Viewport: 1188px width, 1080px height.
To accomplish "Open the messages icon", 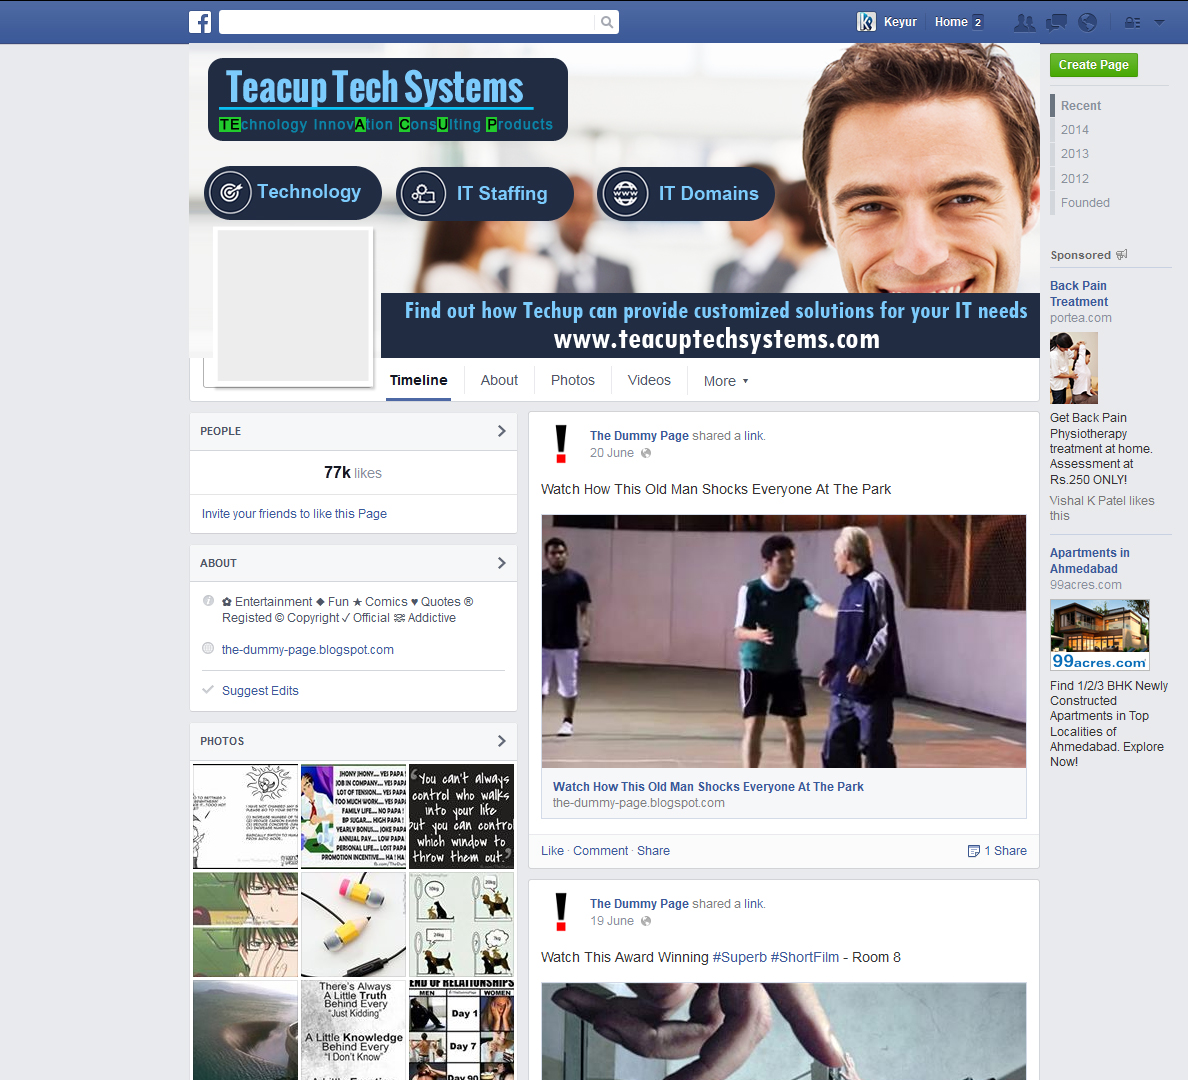I will (x=1055, y=21).
